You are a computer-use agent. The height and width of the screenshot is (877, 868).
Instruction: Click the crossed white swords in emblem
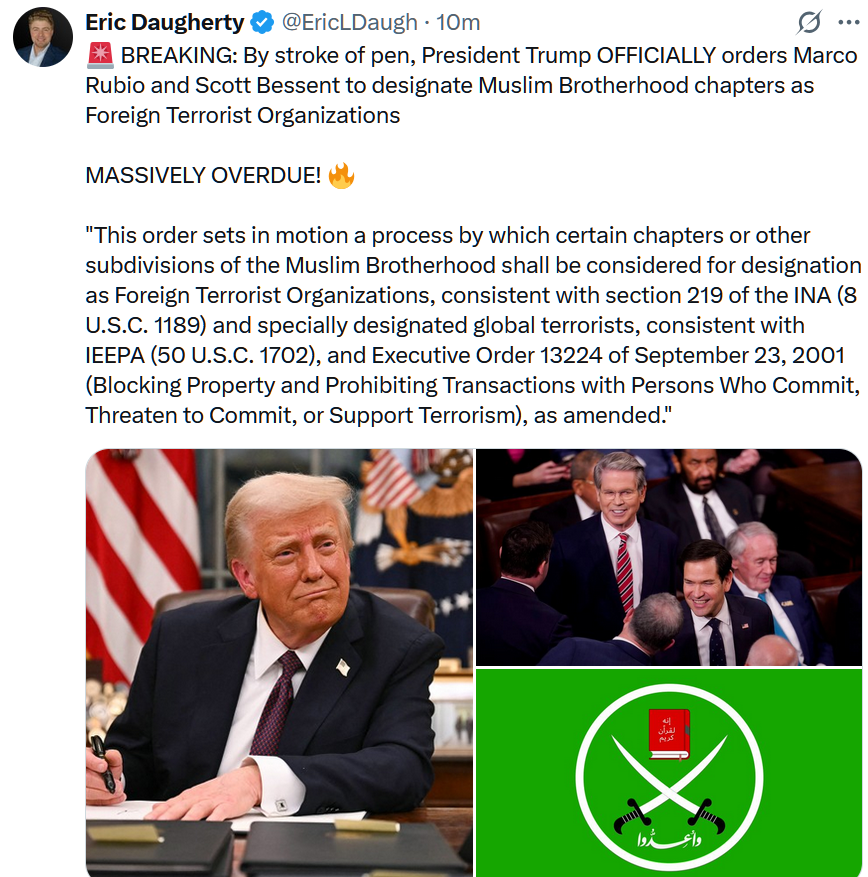[669, 782]
